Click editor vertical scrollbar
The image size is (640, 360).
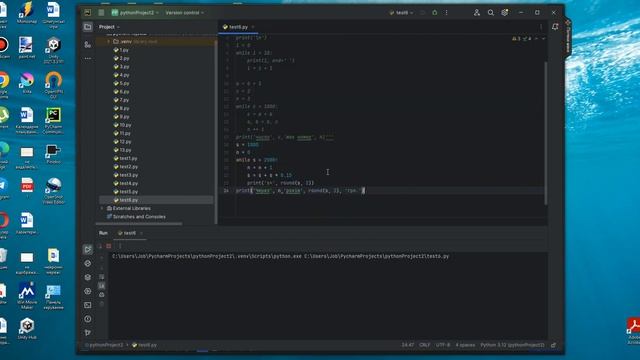(546, 133)
